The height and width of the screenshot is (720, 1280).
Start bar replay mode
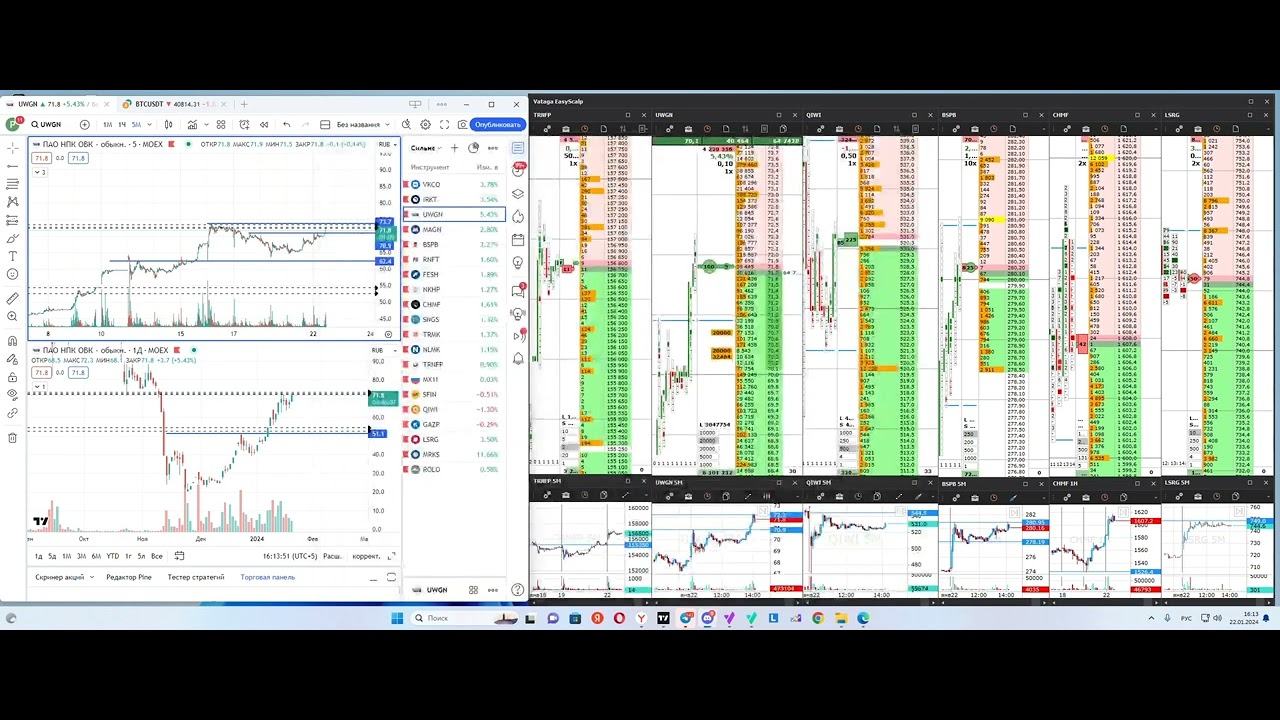click(264, 124)
